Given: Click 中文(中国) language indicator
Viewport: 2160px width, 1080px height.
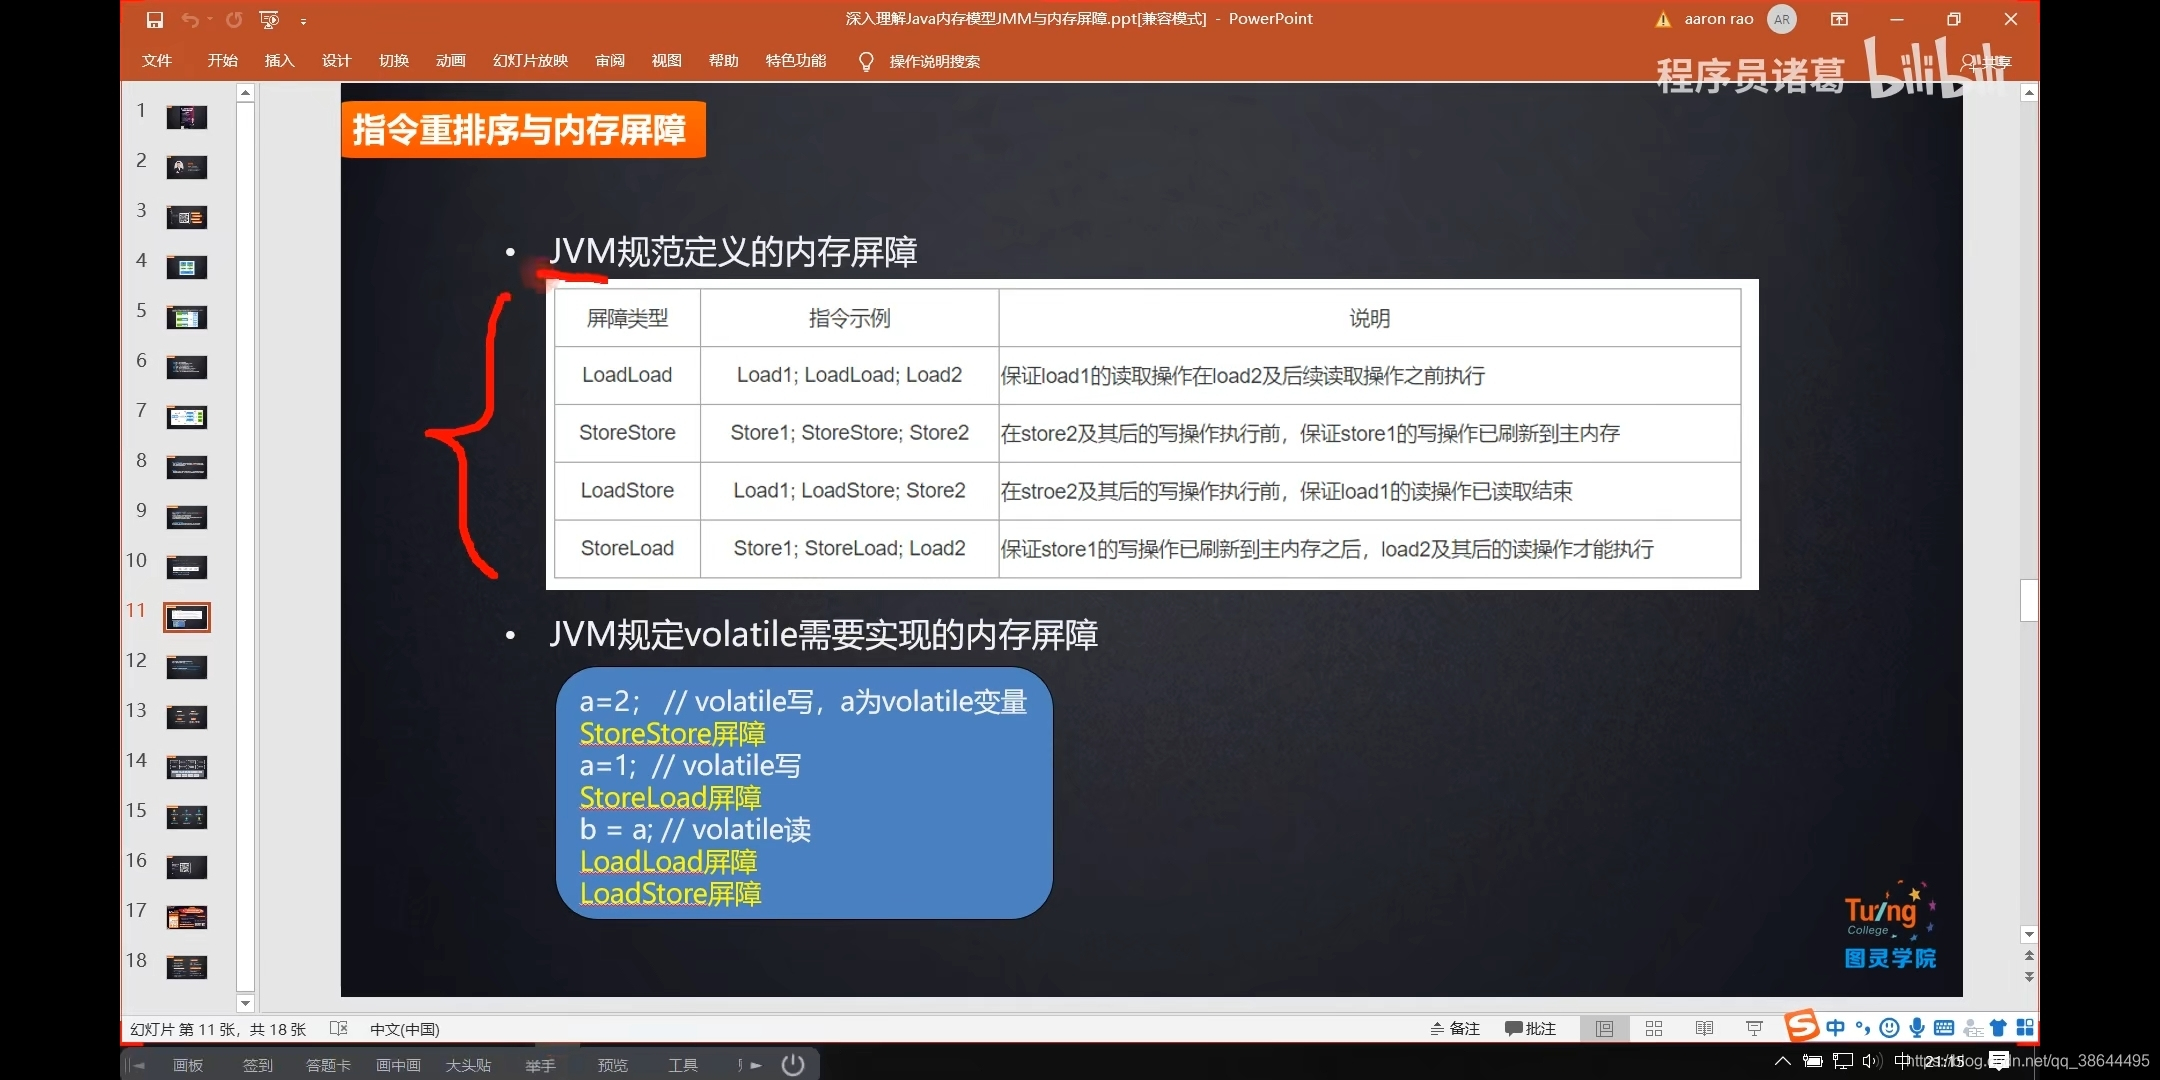Looking at the screenshot, I should pos(404,1029).
